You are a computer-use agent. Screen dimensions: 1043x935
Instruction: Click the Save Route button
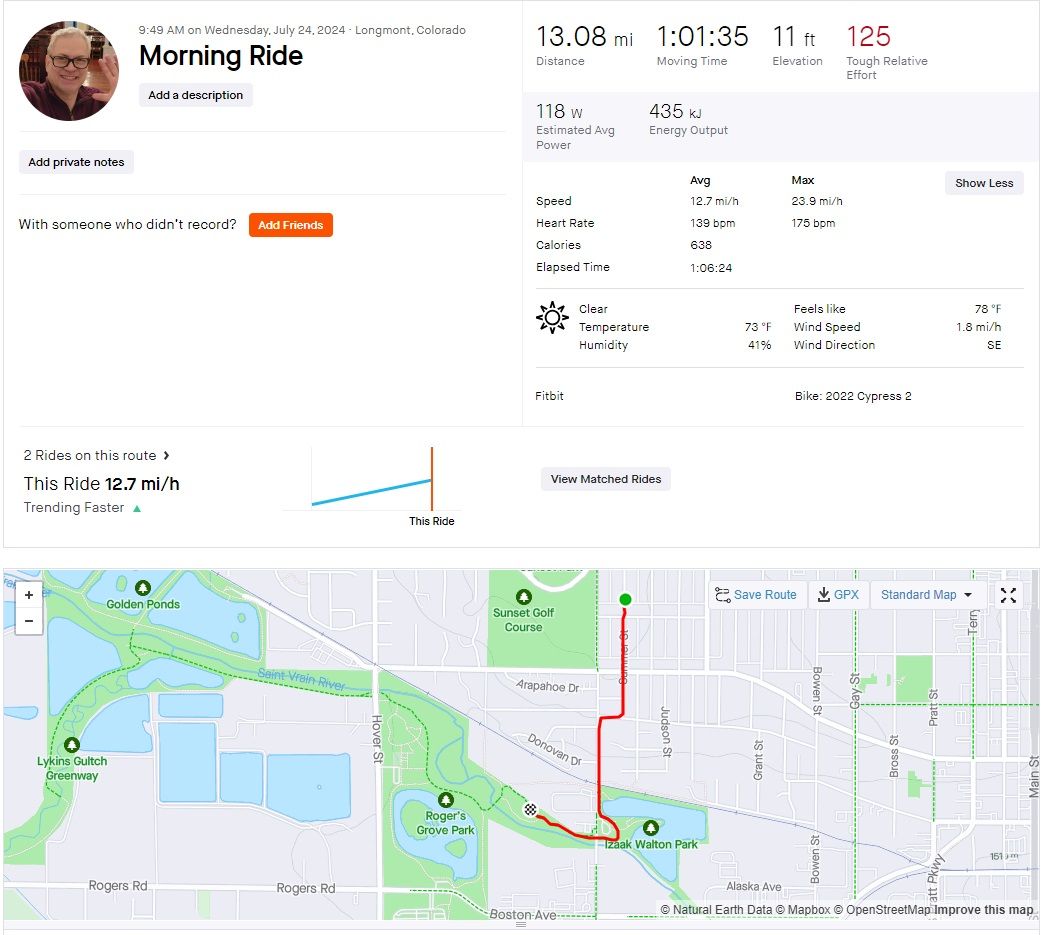coord(756,595)
